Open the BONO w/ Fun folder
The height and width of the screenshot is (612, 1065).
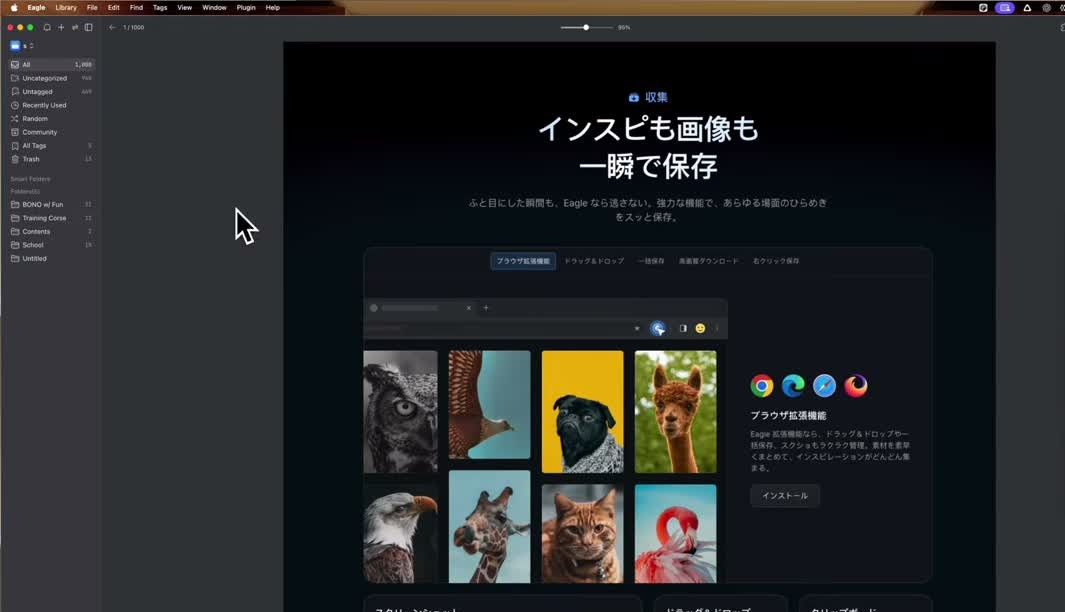[52, 204]
